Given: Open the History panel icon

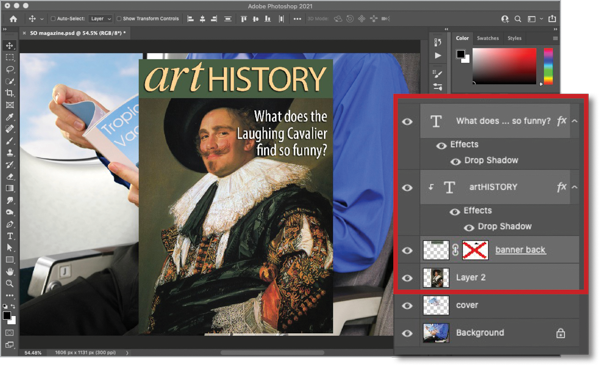Looking at the screenshot, I should click(x=438, y=42).
